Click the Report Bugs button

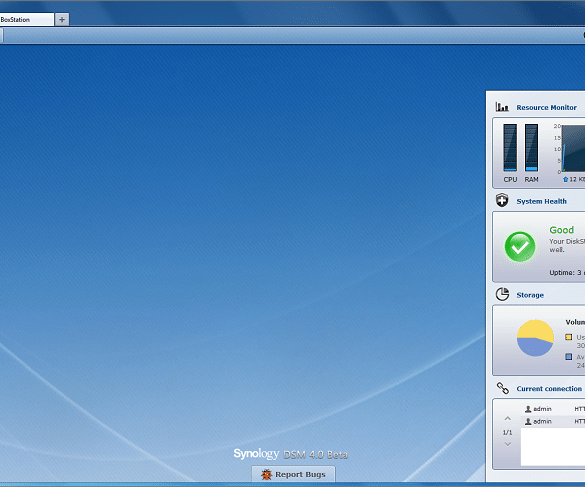(x=293, y=474)
